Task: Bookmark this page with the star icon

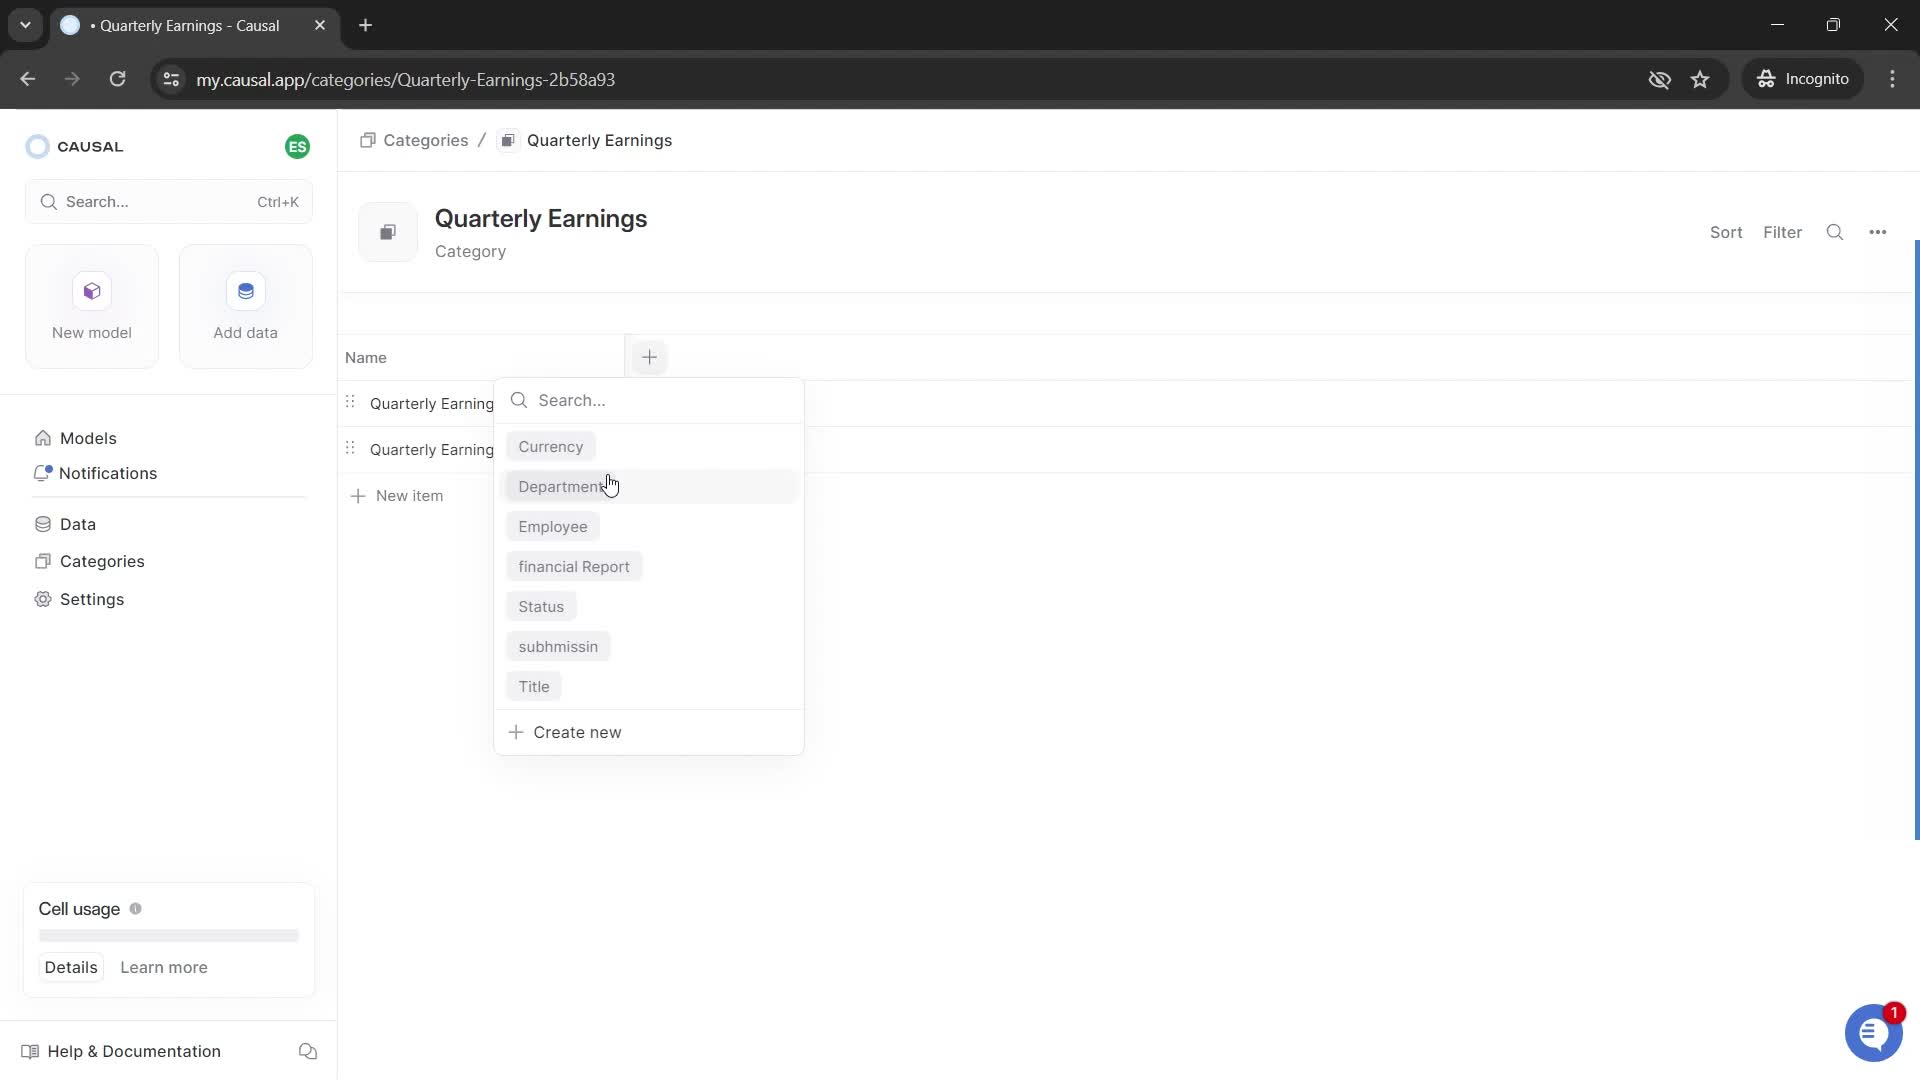Action: [1700, 79]
